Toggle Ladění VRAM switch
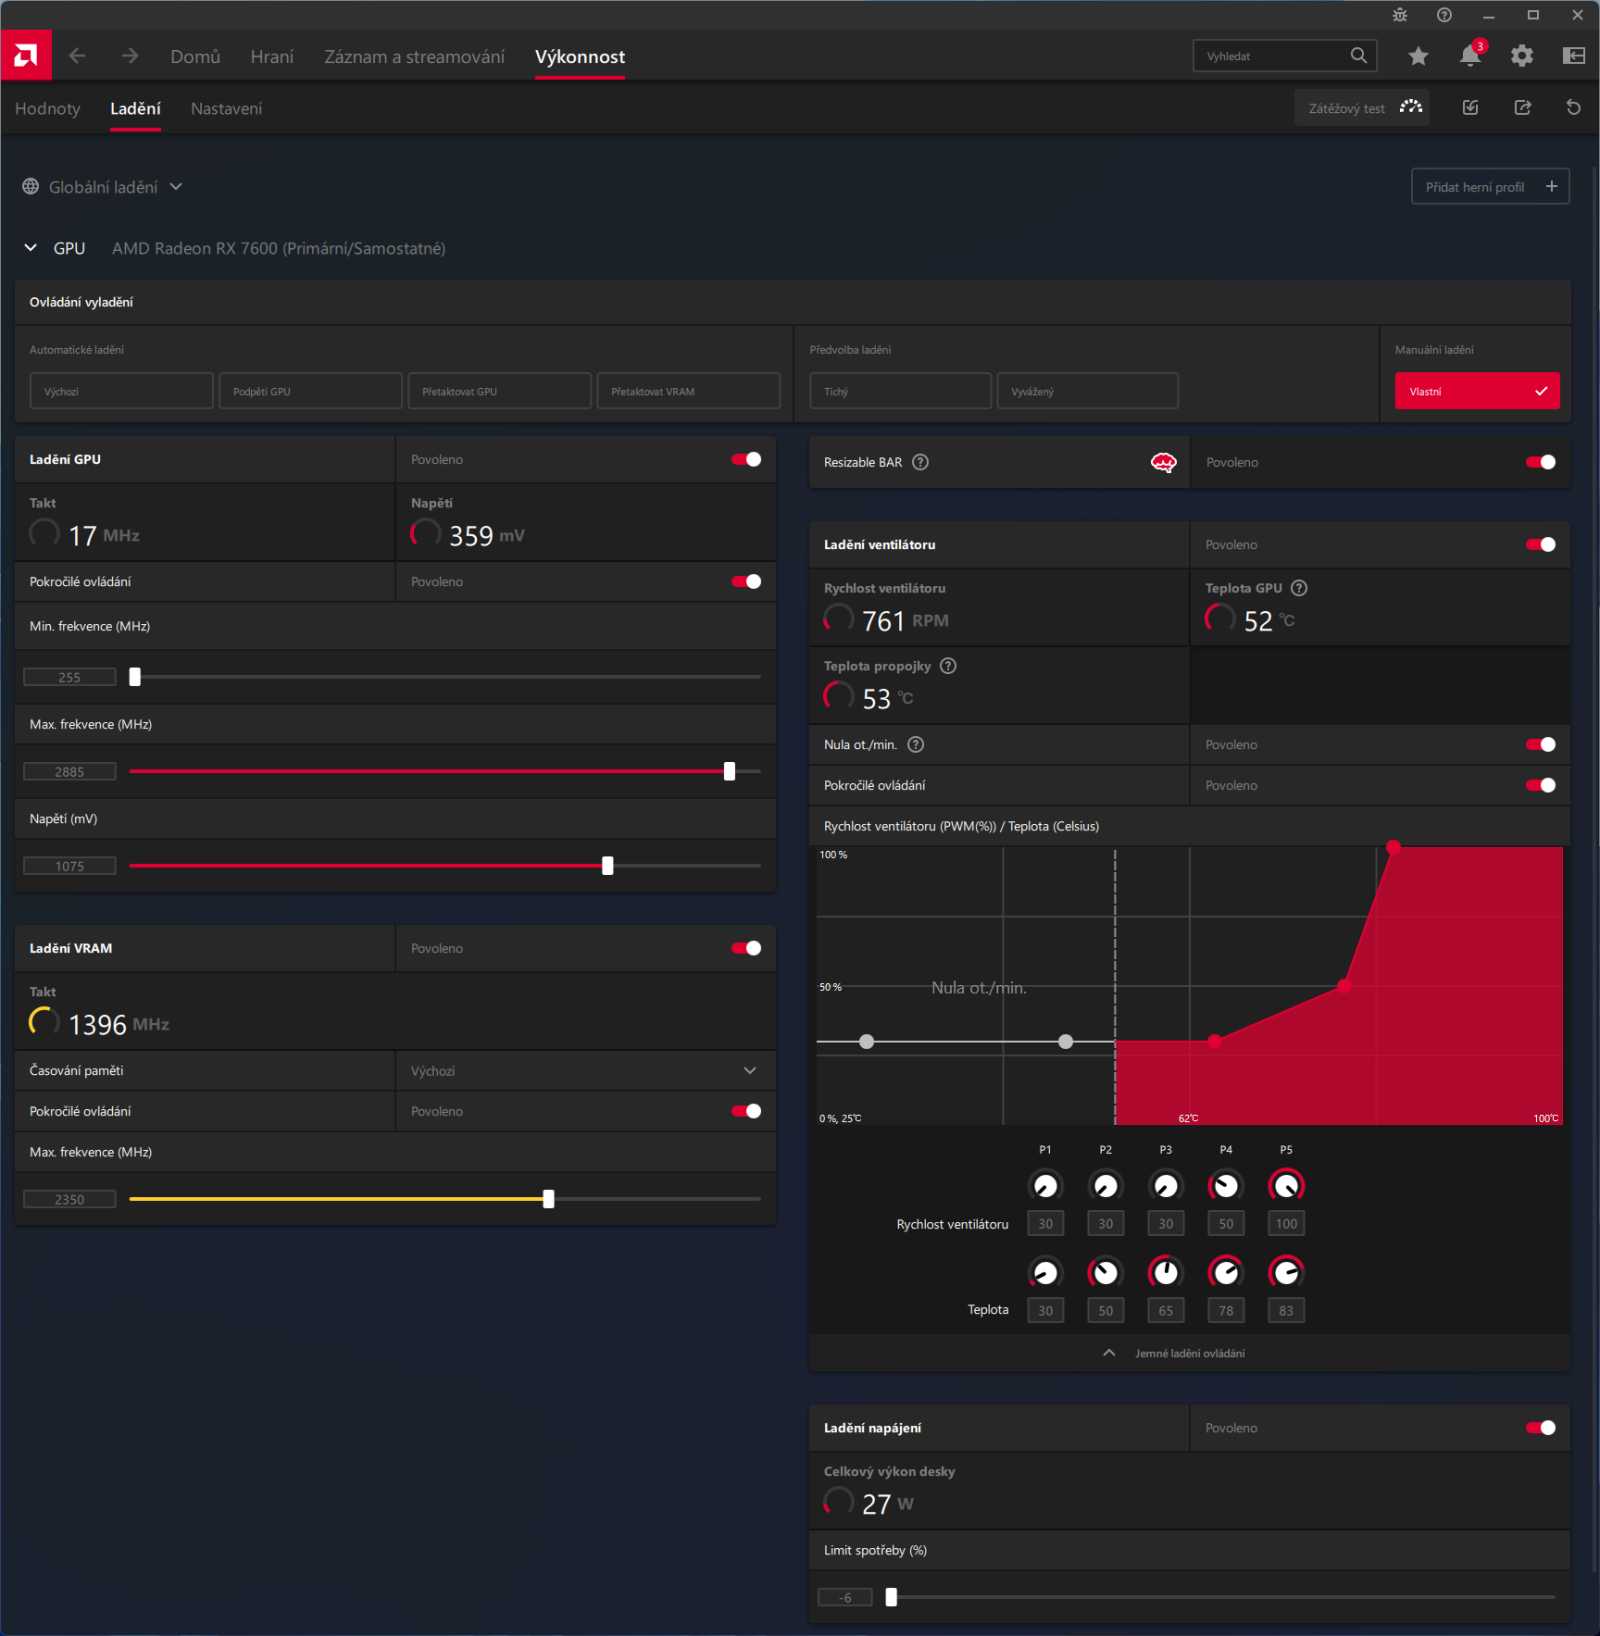This screenshot has width=1600, height=1636. pyautogui.click(x=746, y=949)
